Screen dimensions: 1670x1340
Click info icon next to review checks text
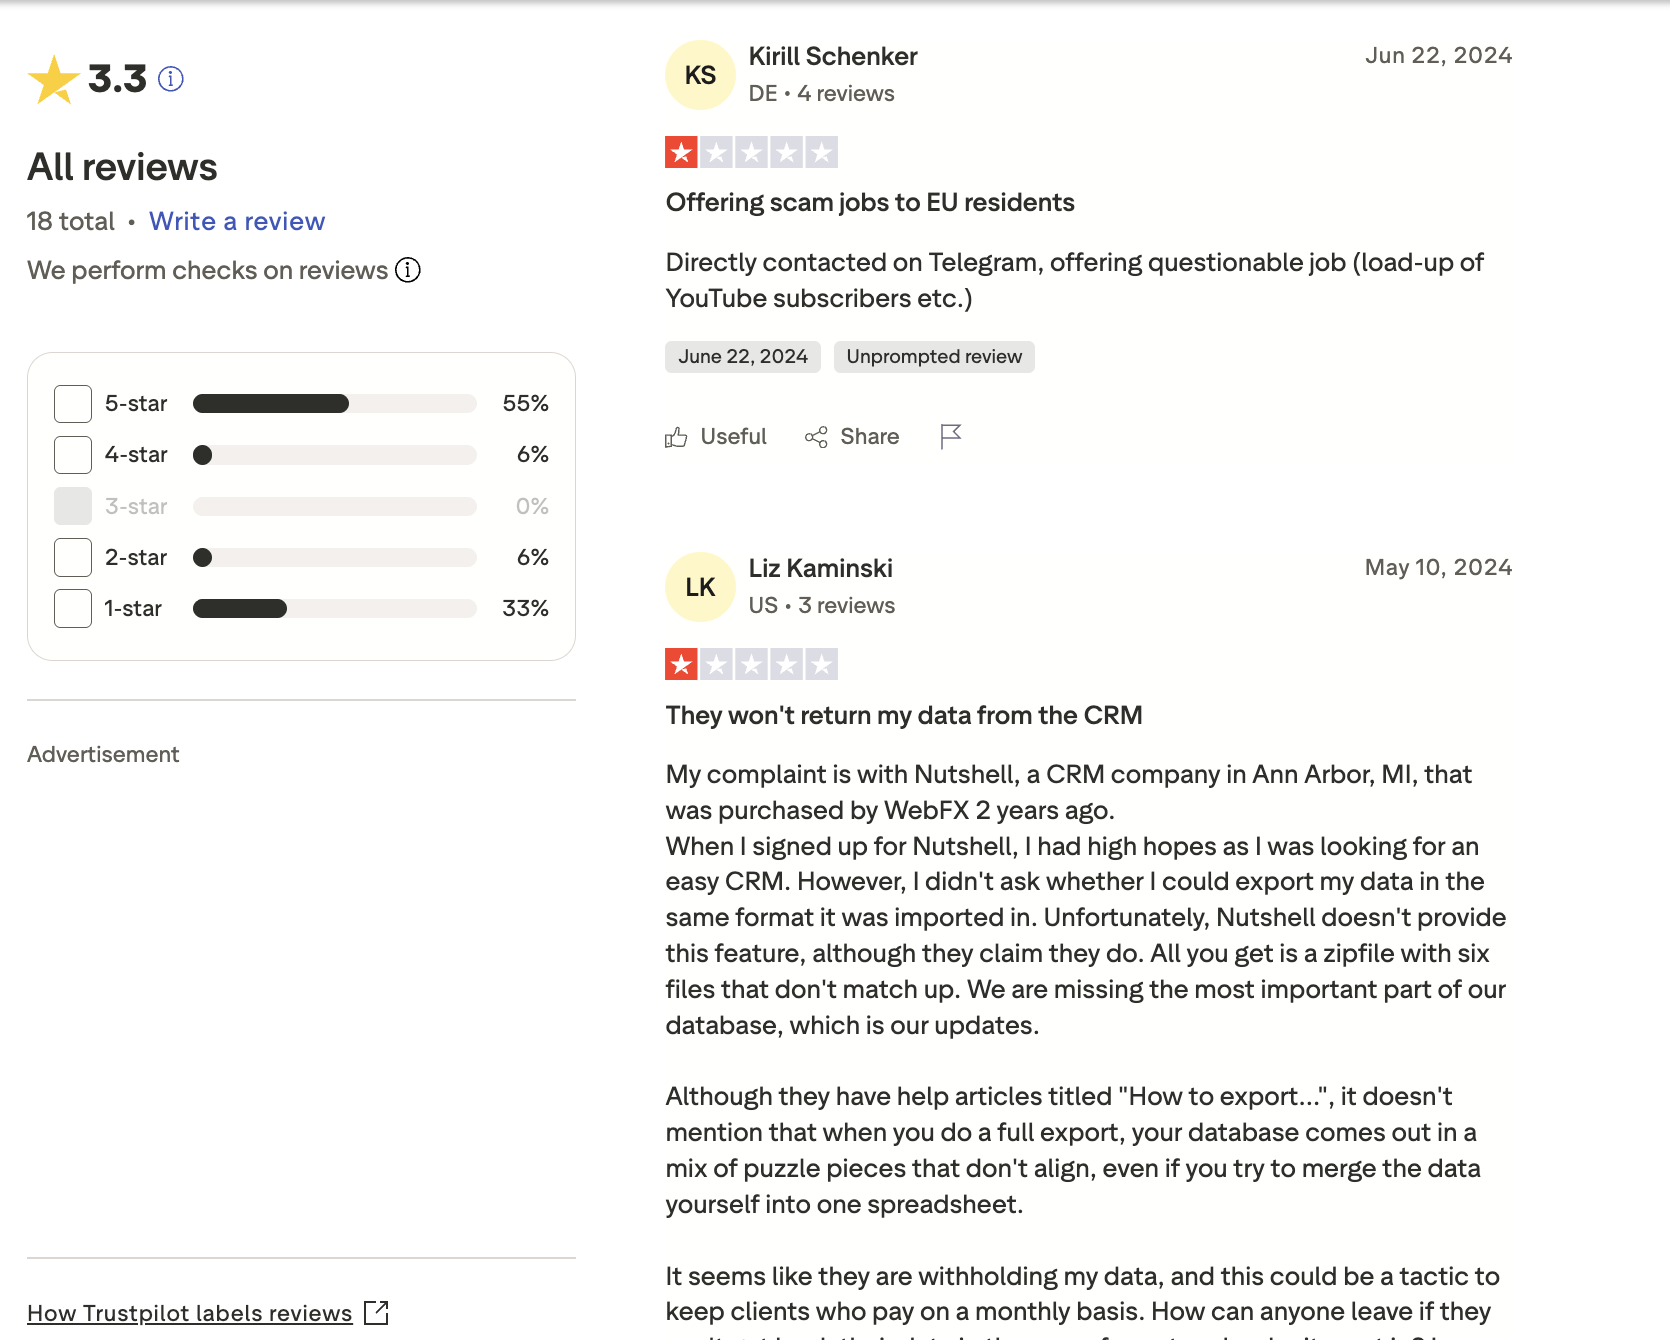coord(408,270)
